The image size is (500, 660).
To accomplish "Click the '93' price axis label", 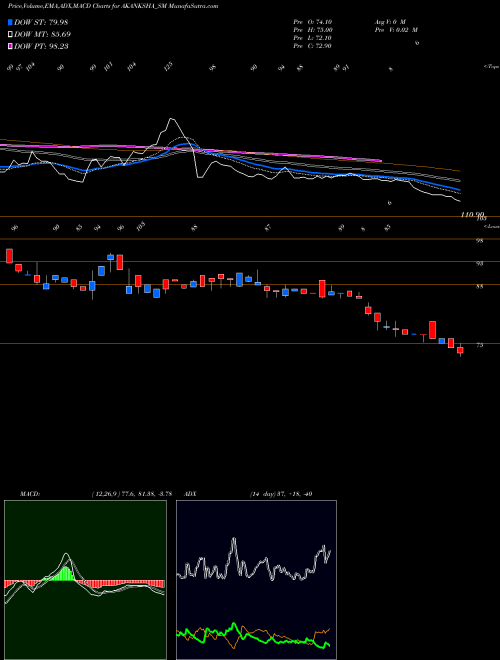I will [481, 263].
